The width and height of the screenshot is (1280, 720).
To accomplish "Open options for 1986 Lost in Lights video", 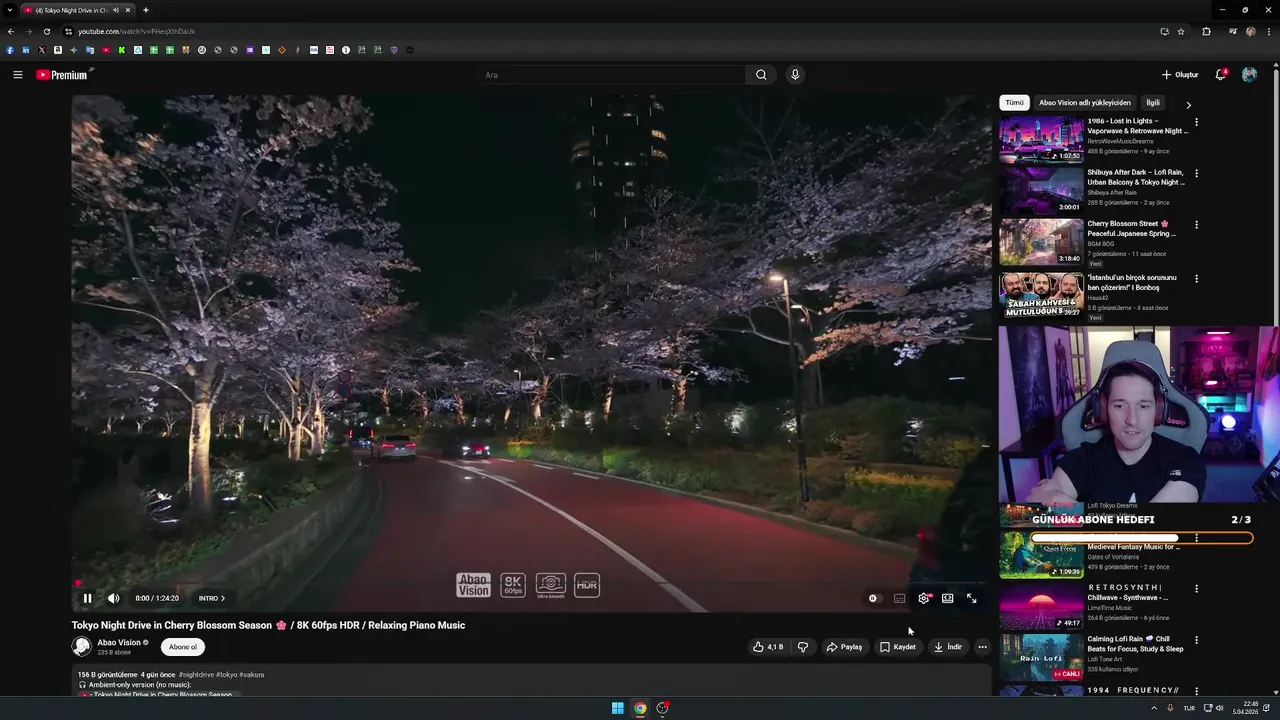I will [x=1196, y=122].
